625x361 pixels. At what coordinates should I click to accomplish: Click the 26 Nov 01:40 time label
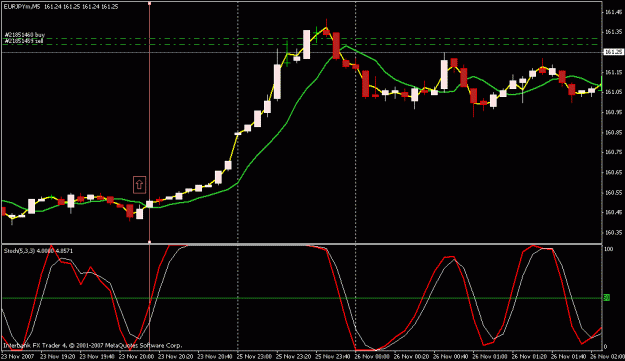[568, 356]
